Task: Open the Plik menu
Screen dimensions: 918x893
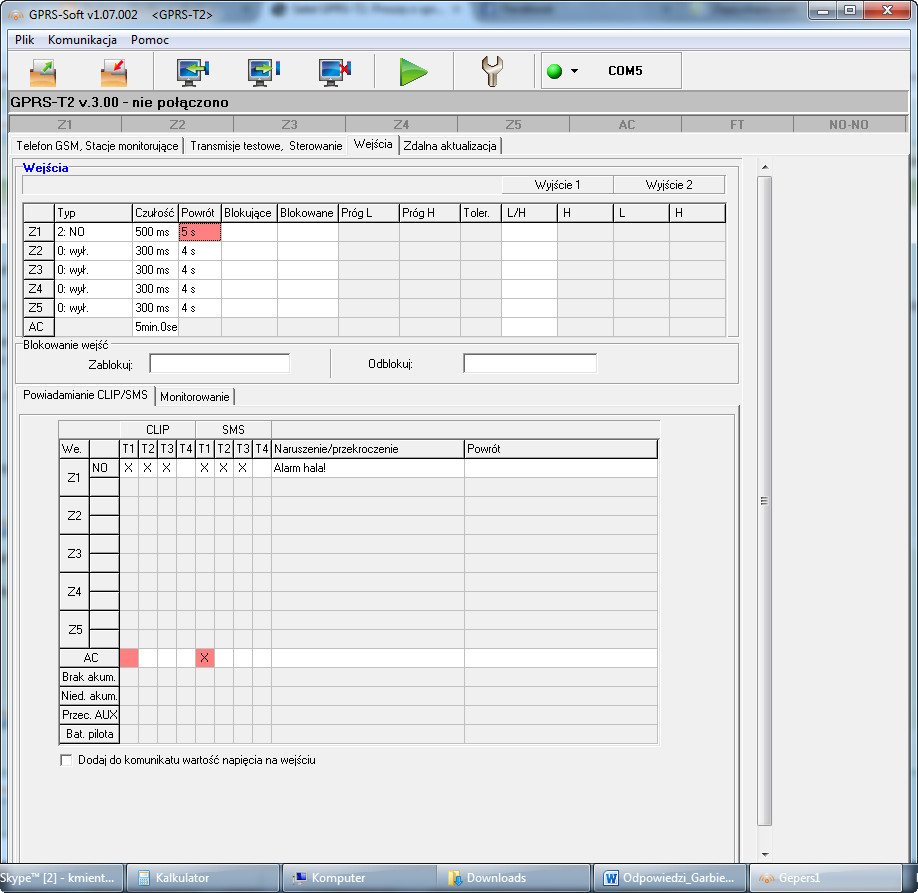Action: click(x=25, y=40)
